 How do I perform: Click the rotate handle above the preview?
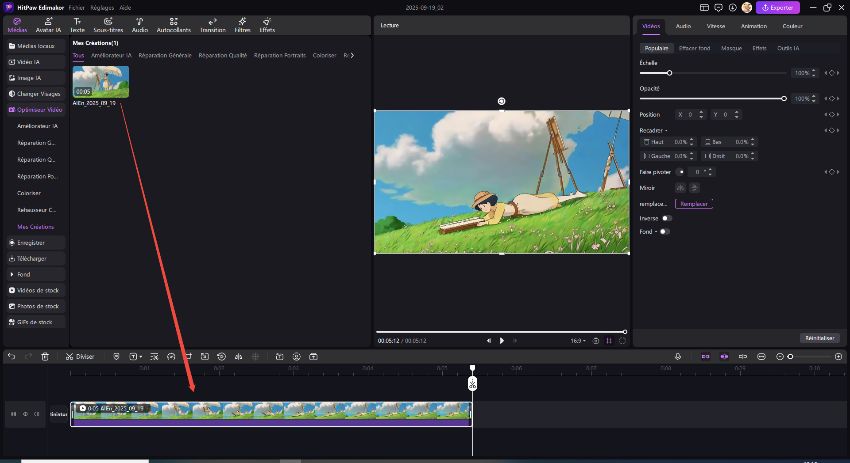point(501,101)
